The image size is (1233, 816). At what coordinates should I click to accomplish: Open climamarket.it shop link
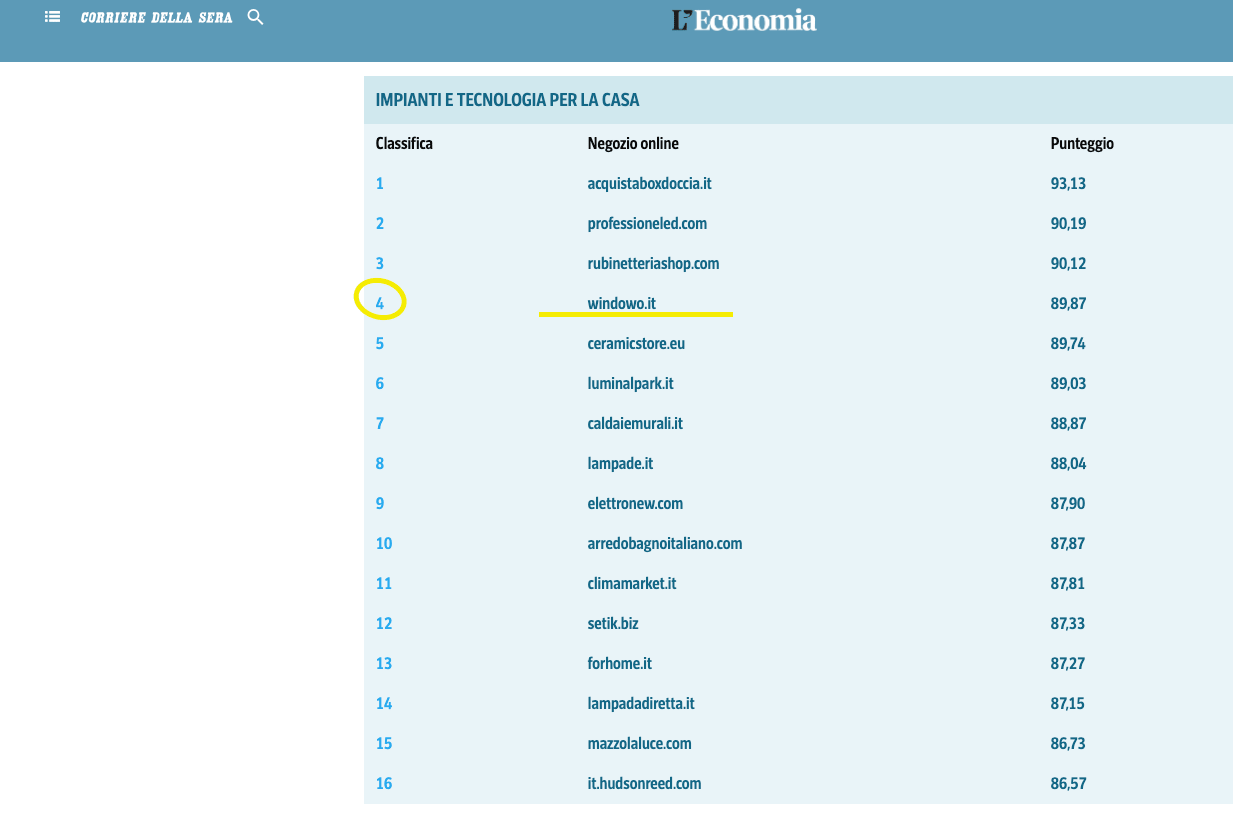[x=632, y=583]
